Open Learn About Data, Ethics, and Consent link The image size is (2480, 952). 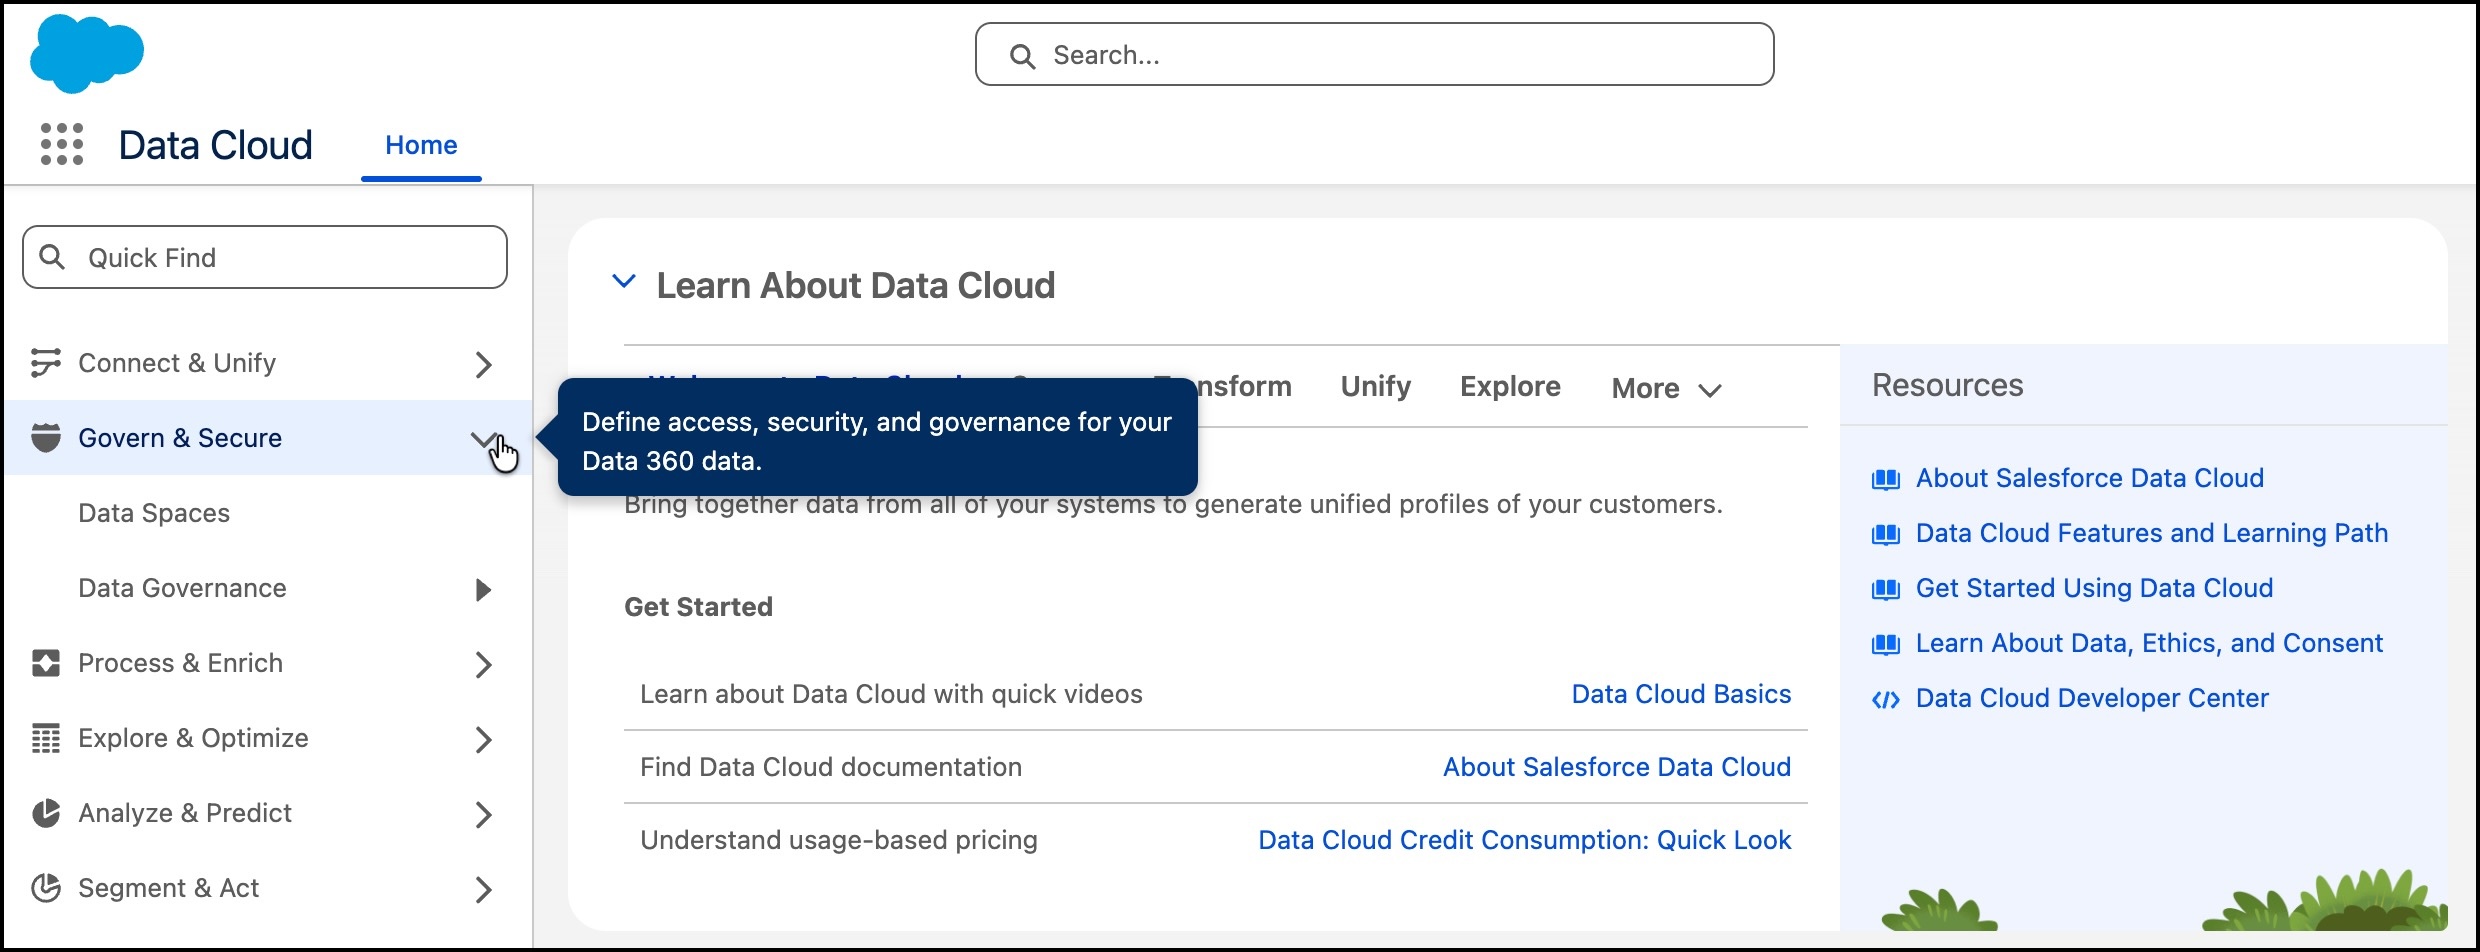pos(2149,643)
